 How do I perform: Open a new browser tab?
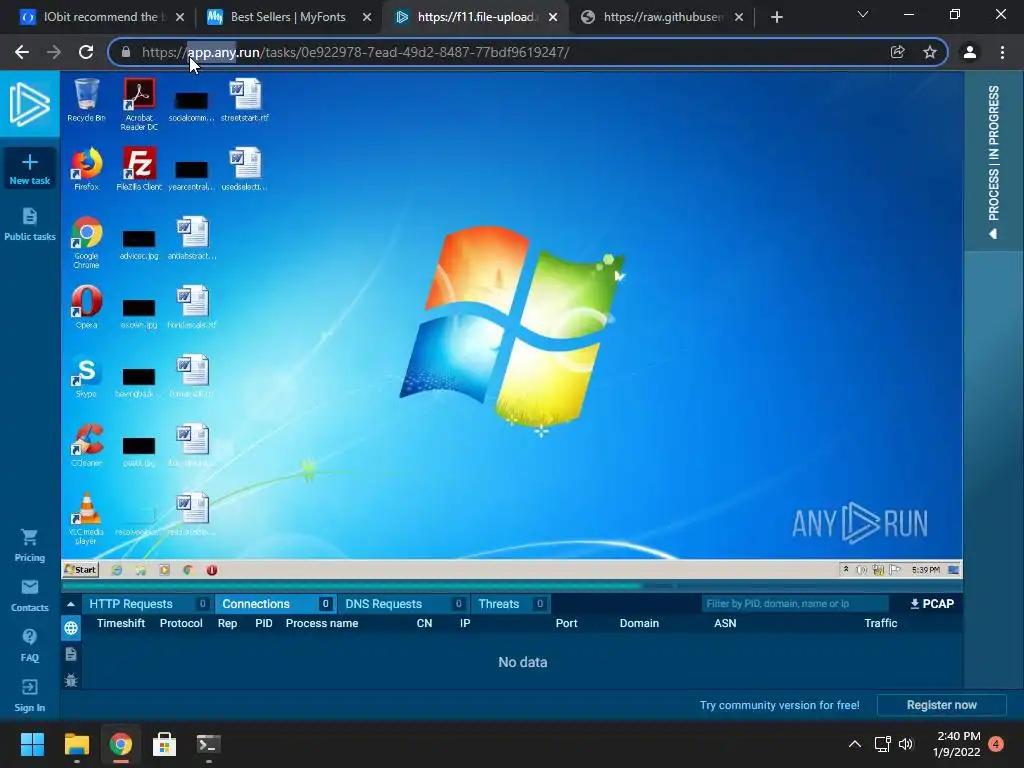click(776, 17)
